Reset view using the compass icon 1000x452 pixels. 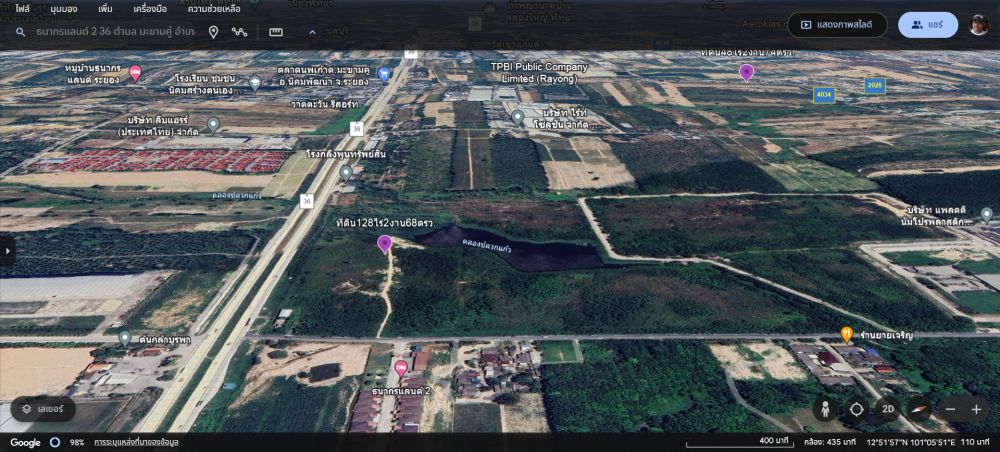(x=918, y=409)
